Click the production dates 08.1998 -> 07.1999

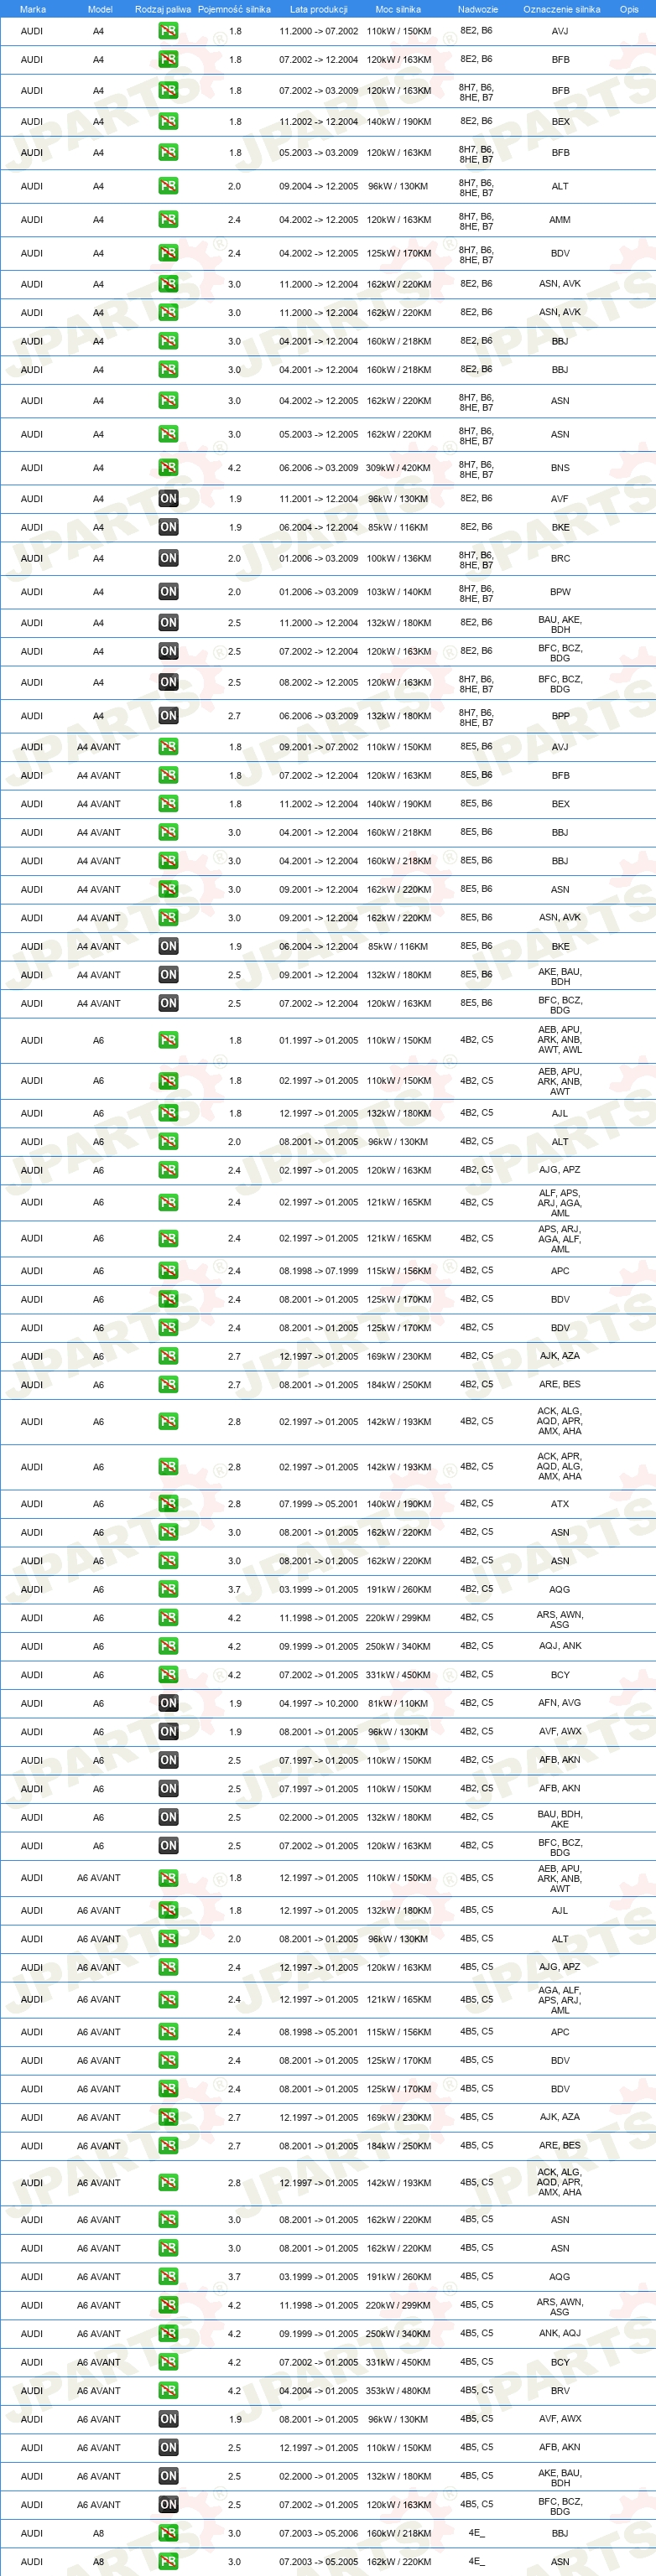[318, 1271]
